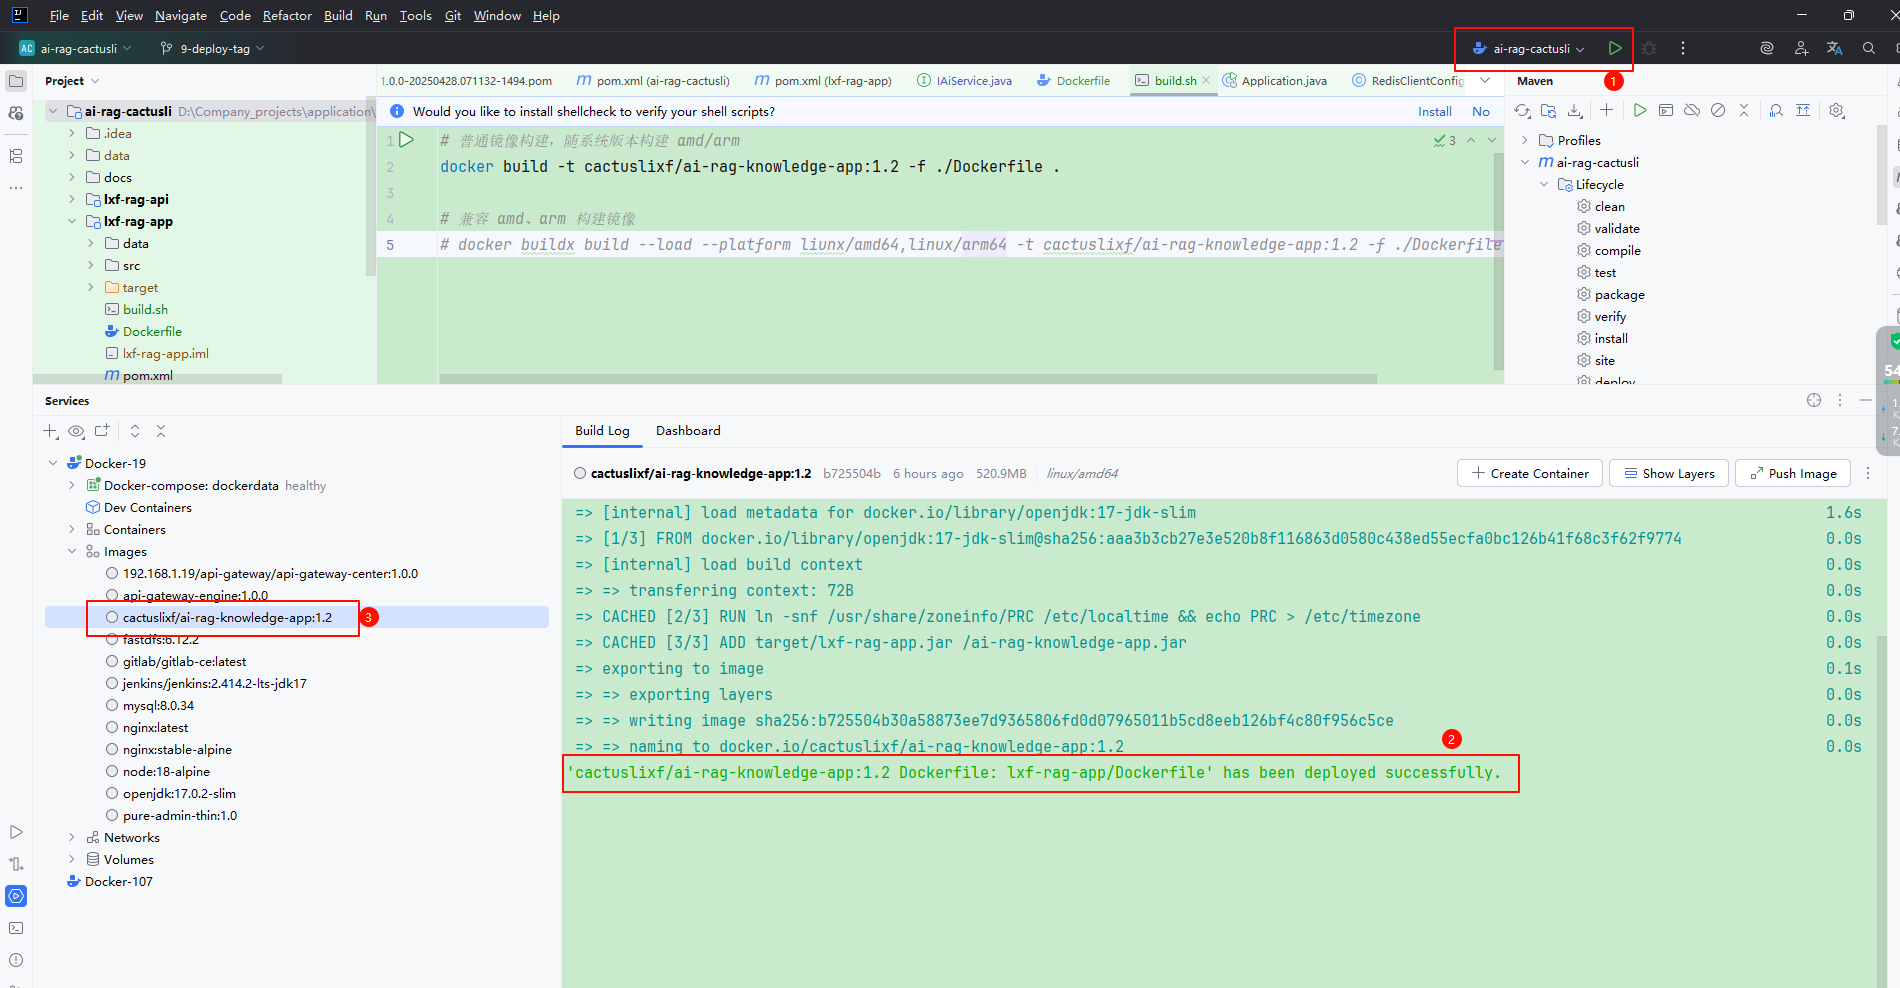
Task: Click the Project panel horizontal scrollbar
Action: click(x=158, y=379)
